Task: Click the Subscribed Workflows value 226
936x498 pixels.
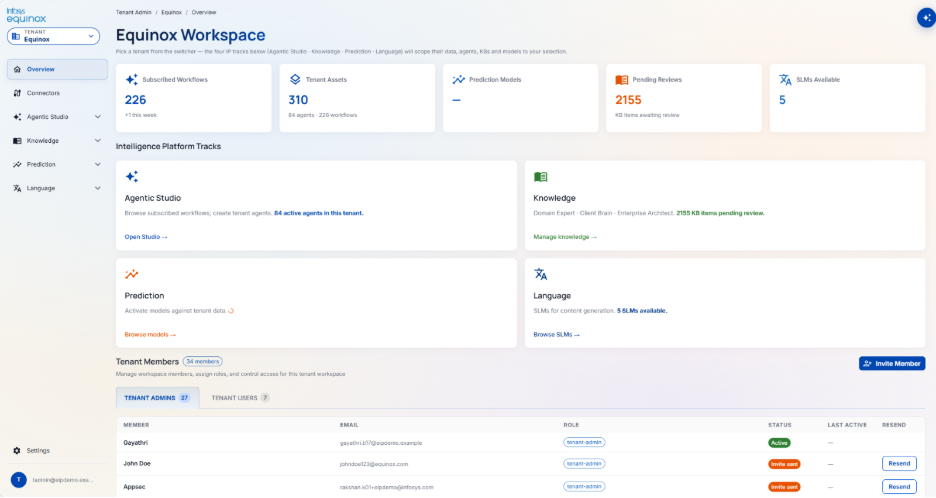Action: (x=136, y=100)
